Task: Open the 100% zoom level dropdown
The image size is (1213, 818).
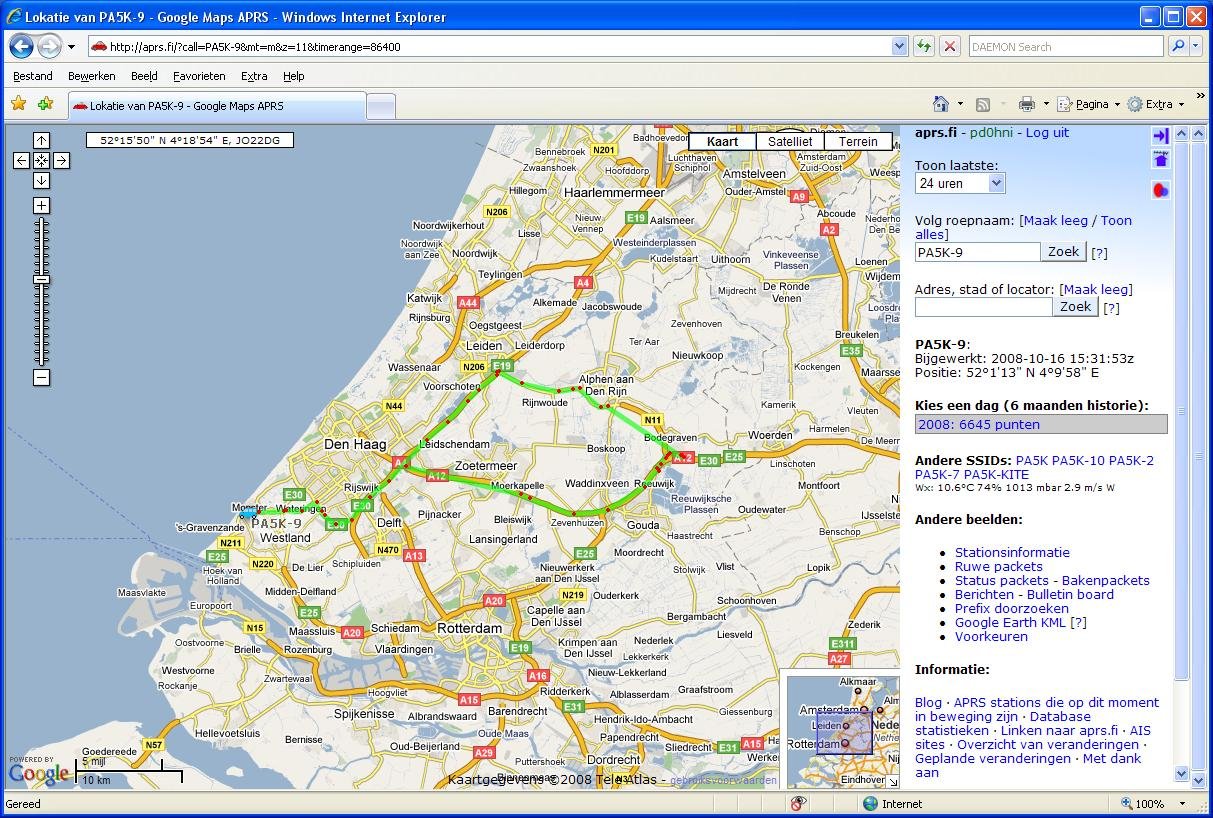Action: pyautogui.click(x=1181, y=804)
